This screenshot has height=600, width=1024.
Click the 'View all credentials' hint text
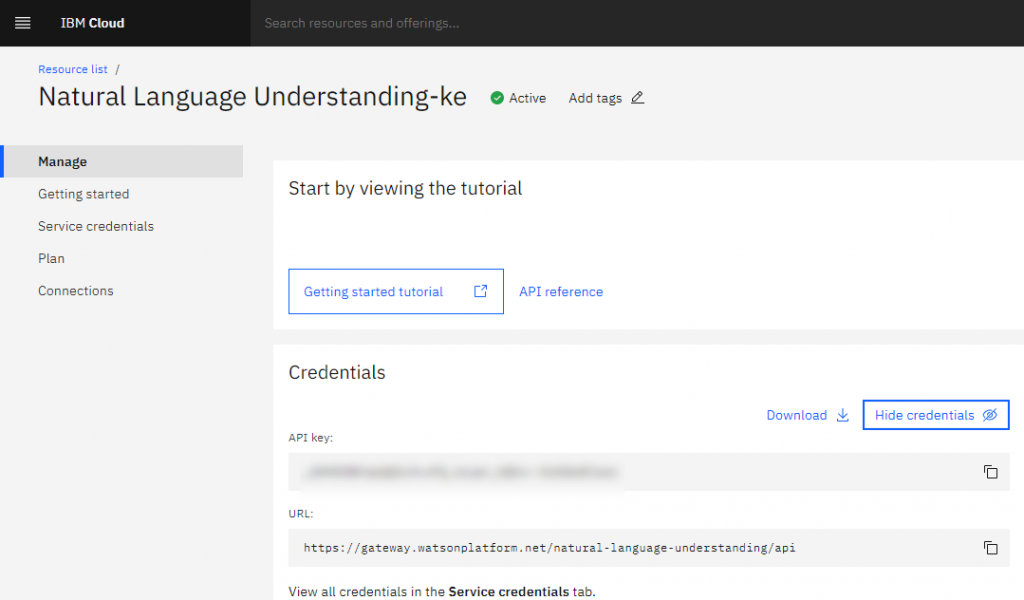441,592
